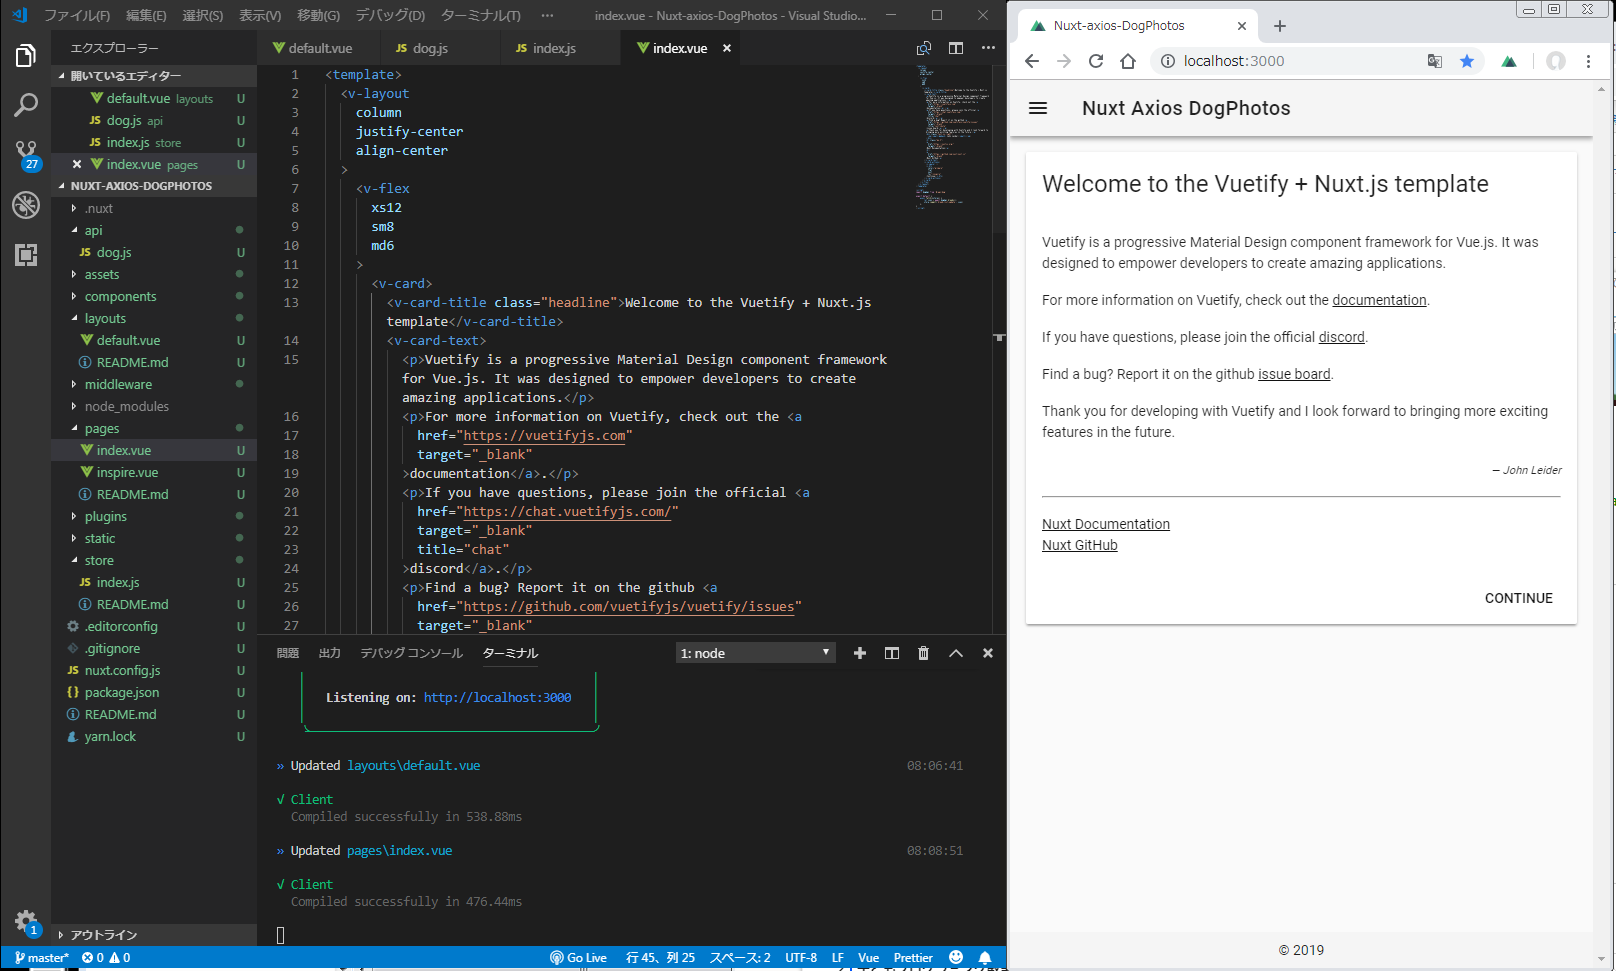Click Prettier in the status bar
The height and width of the screenshot is (971, 1616).
coord(913,958)
